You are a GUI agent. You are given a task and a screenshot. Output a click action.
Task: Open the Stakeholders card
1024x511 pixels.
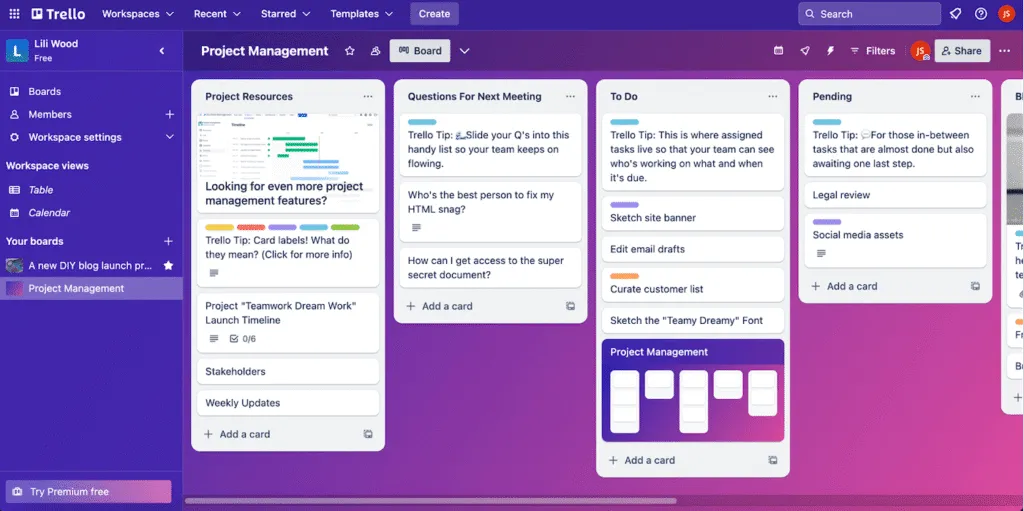(x=288, y=371)
